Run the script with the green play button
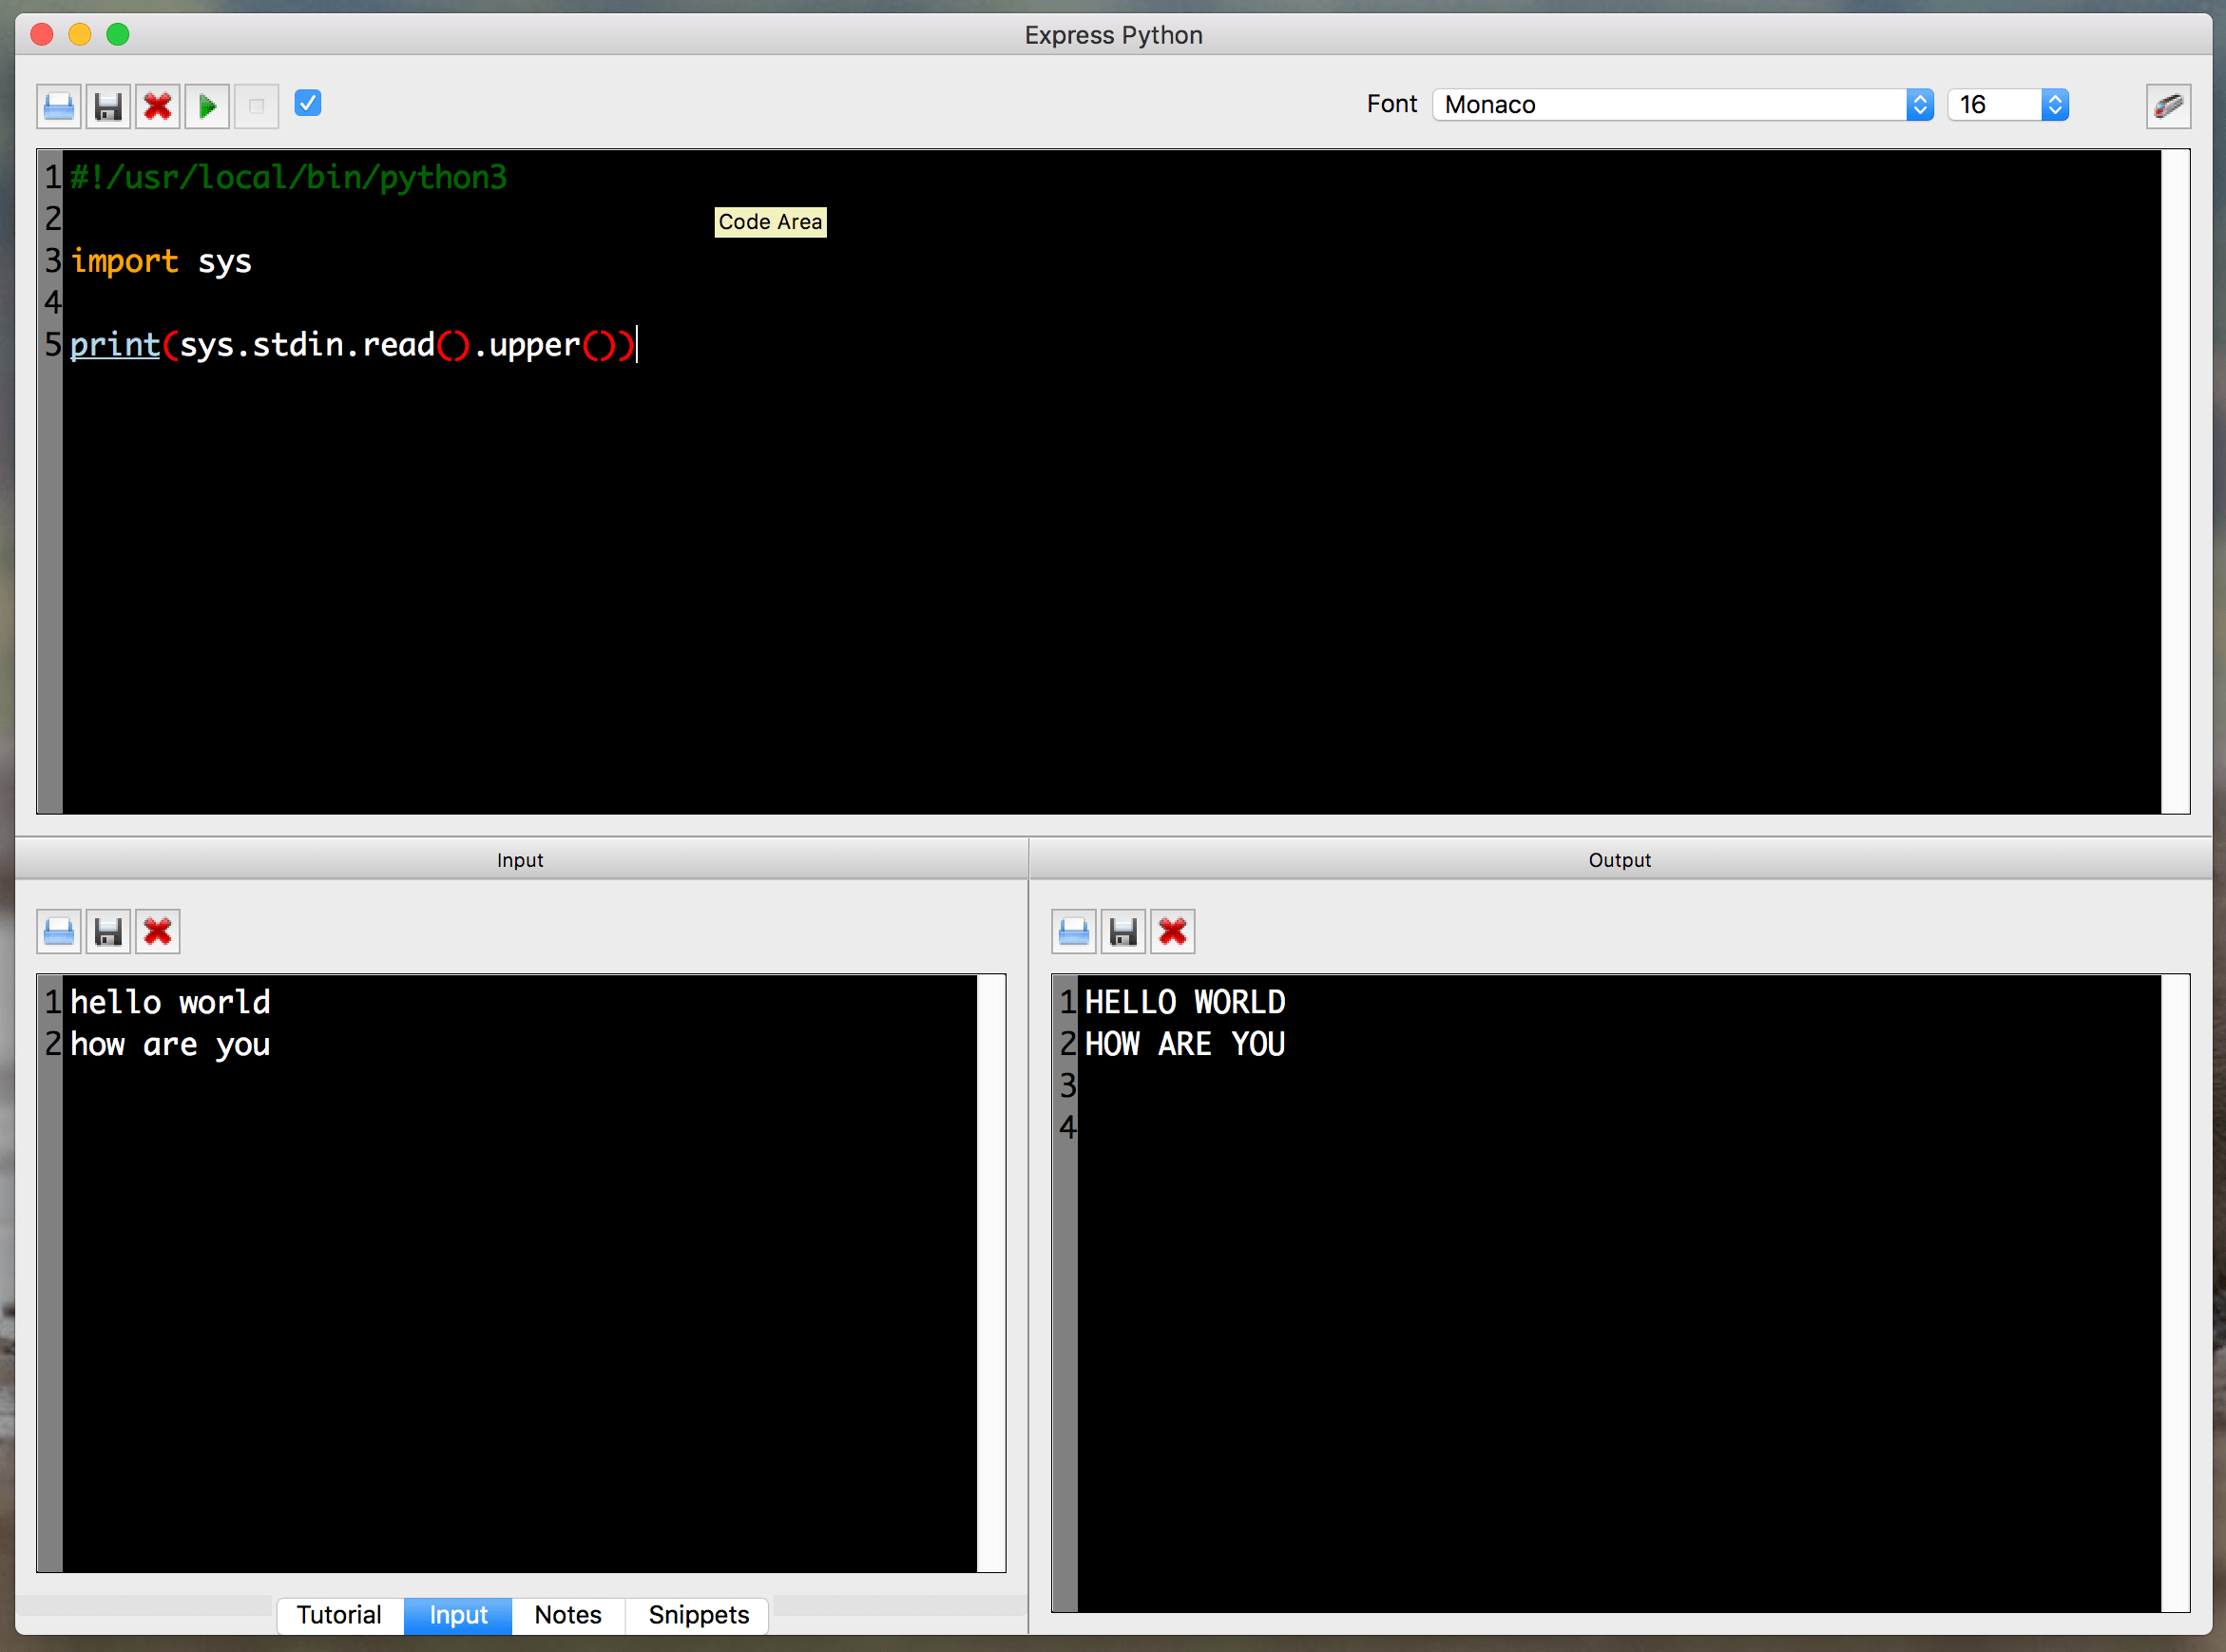This screenshot has height=1652, width=2226. [207, 106]
